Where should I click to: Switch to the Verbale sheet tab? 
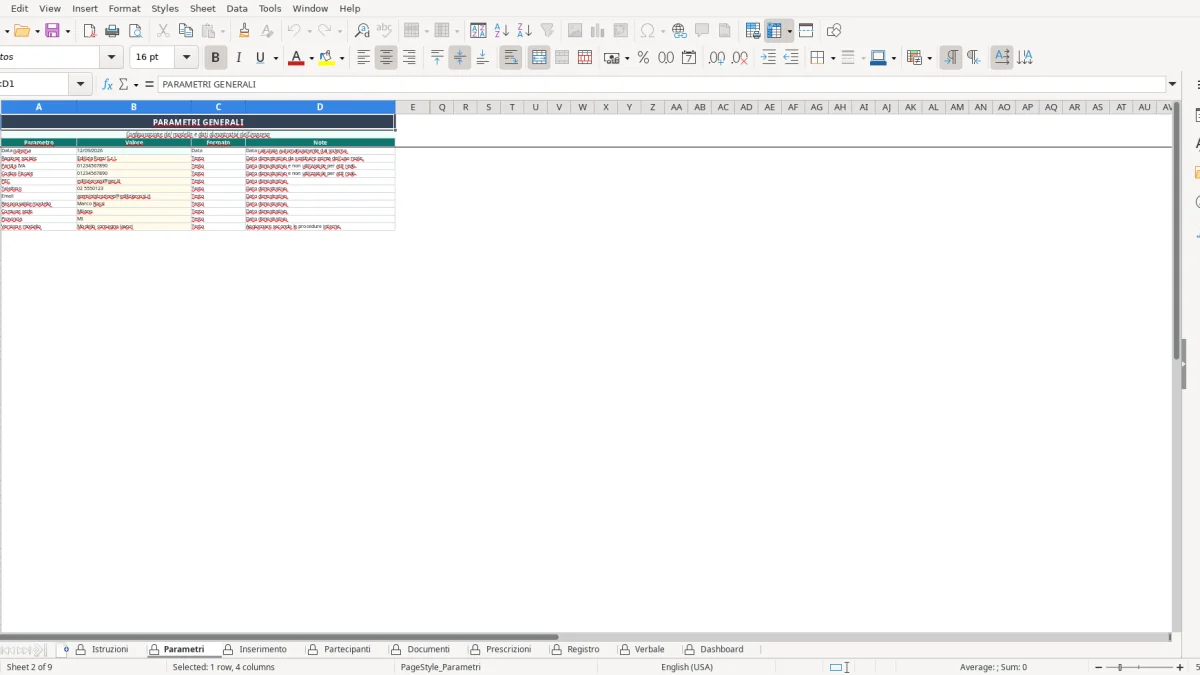pyautogui.click(x=649, y=649)
